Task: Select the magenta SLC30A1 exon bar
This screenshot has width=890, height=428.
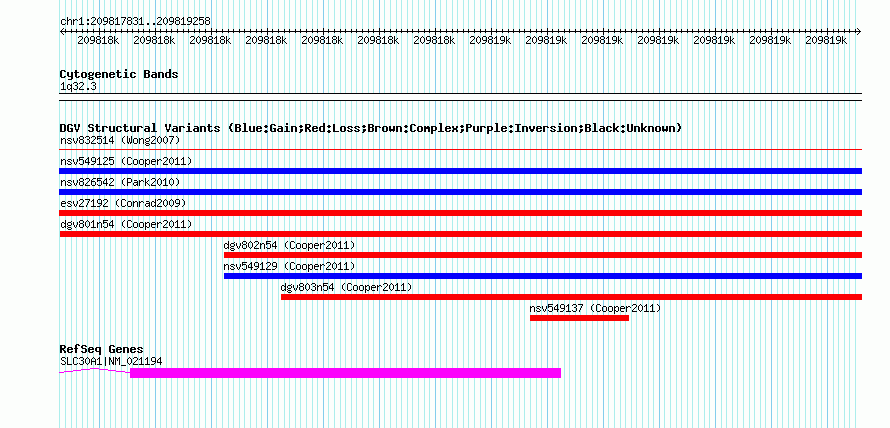Action: point(345,373)
